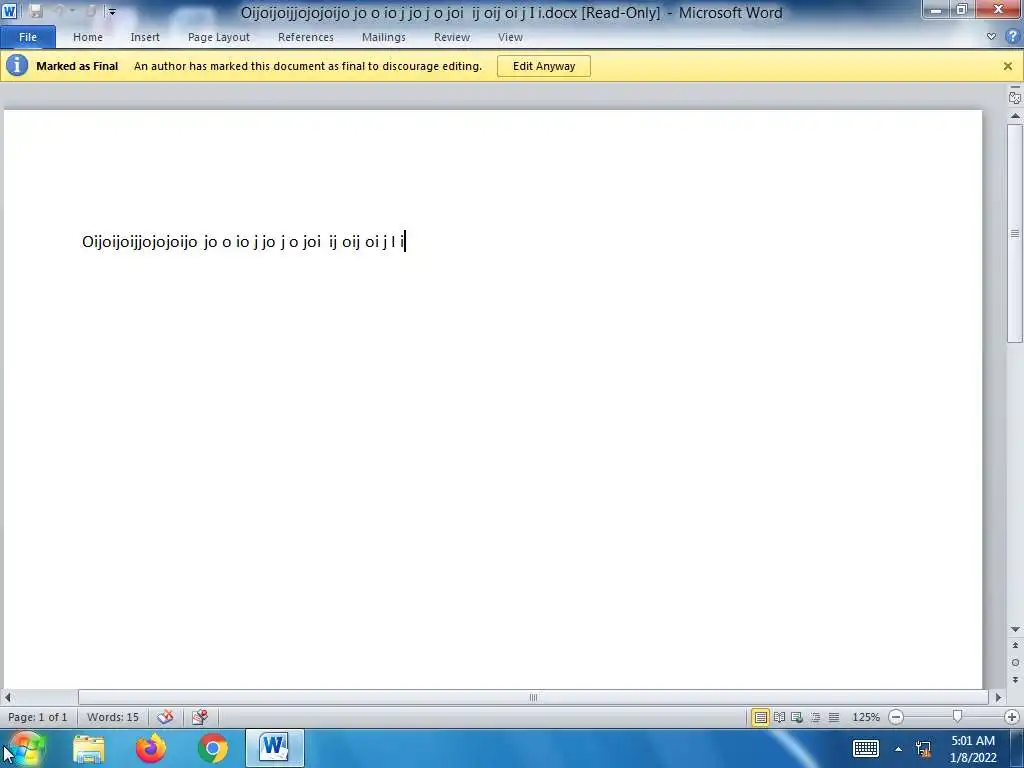1024x768 pixels.
Task: Open the Mailings tab
Action: 384,37
